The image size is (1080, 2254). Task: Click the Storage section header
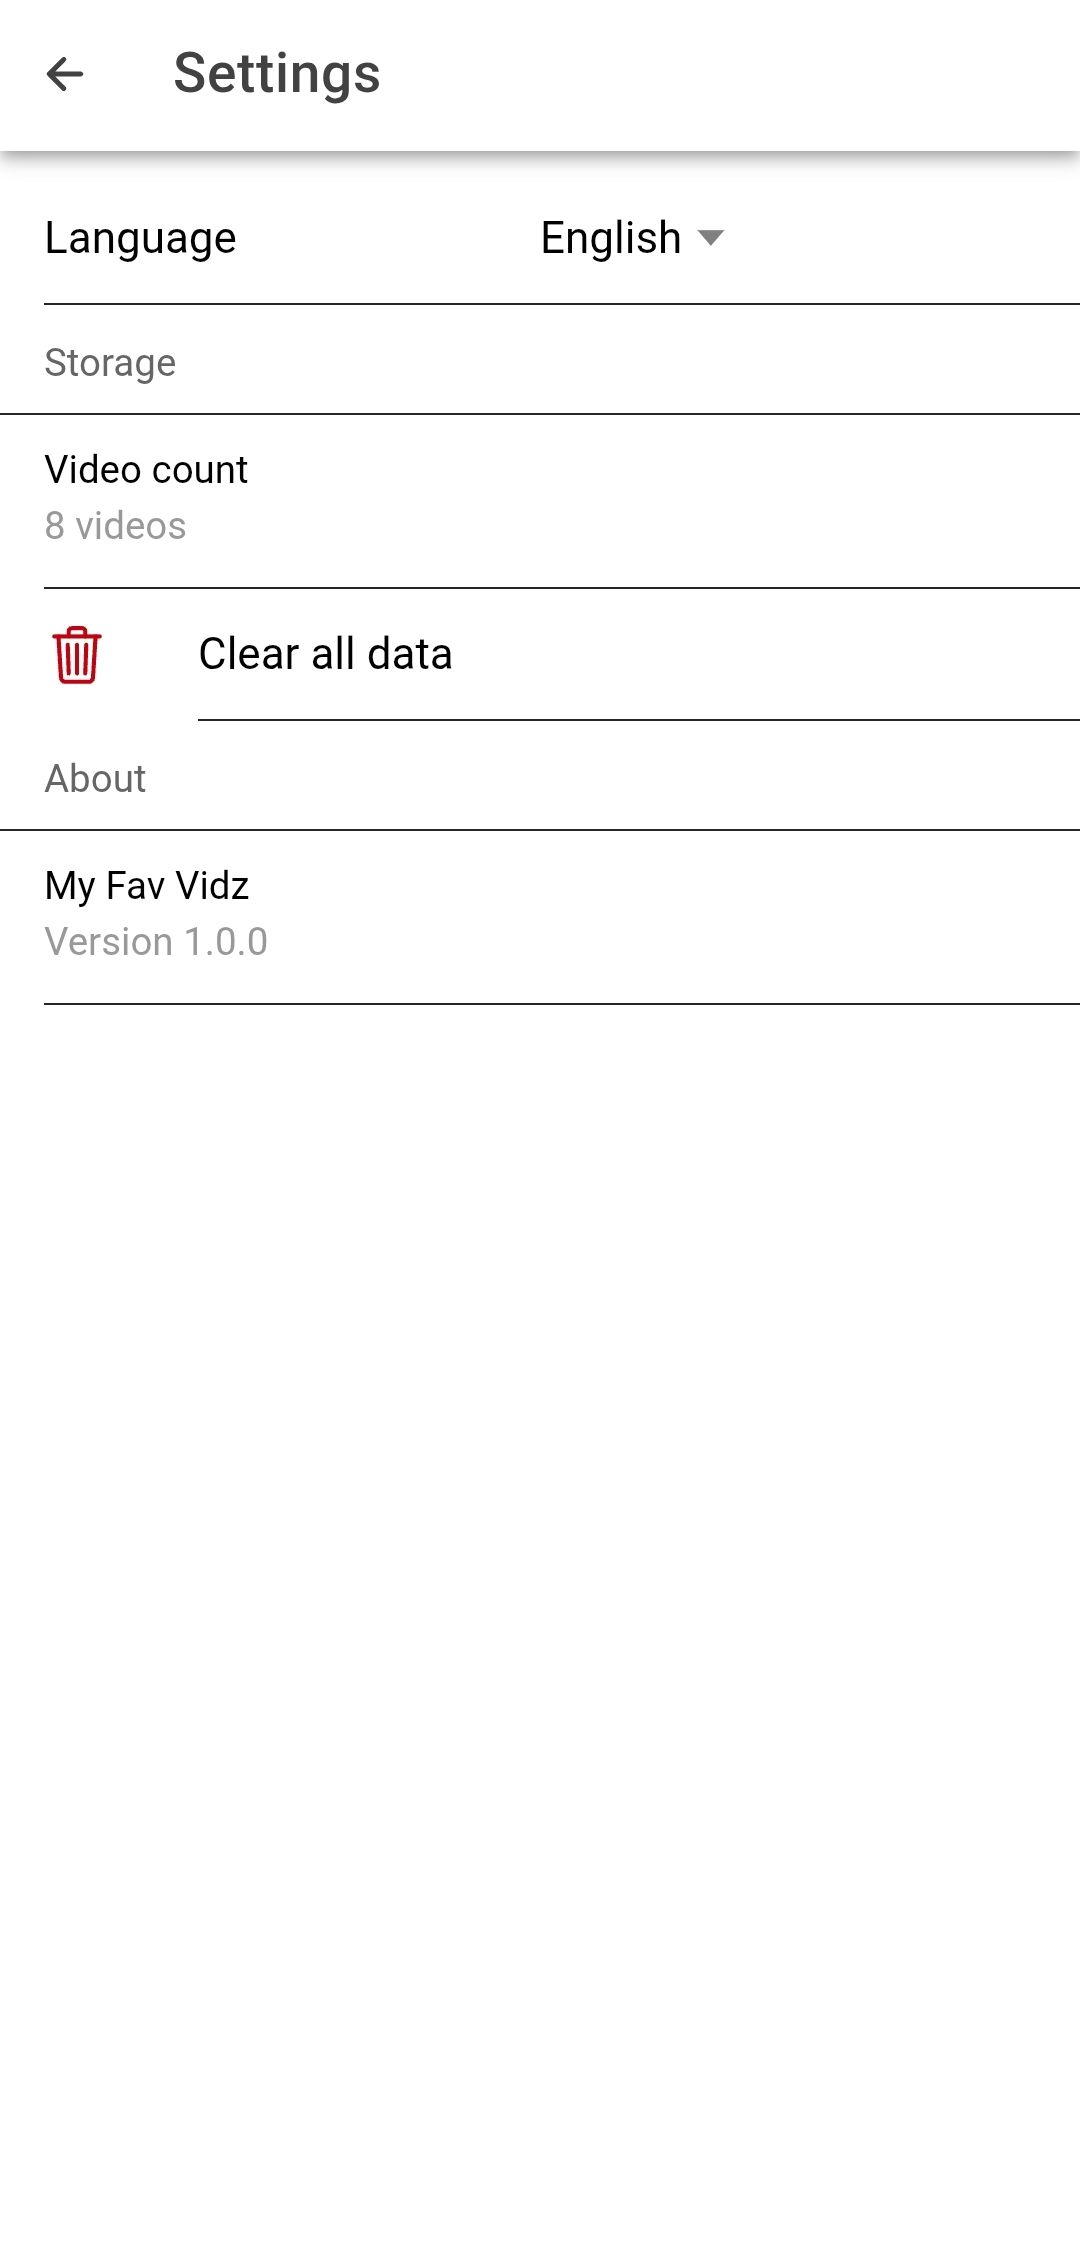tap(110, 362)
